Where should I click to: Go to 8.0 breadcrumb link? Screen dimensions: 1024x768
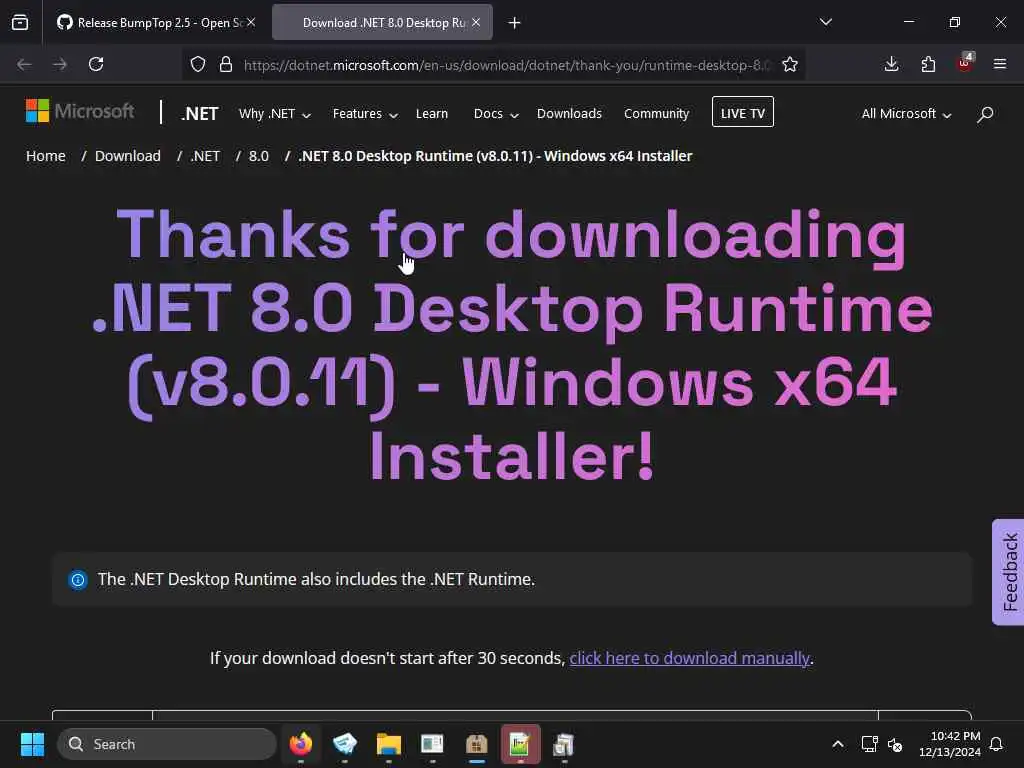(259, 156)
